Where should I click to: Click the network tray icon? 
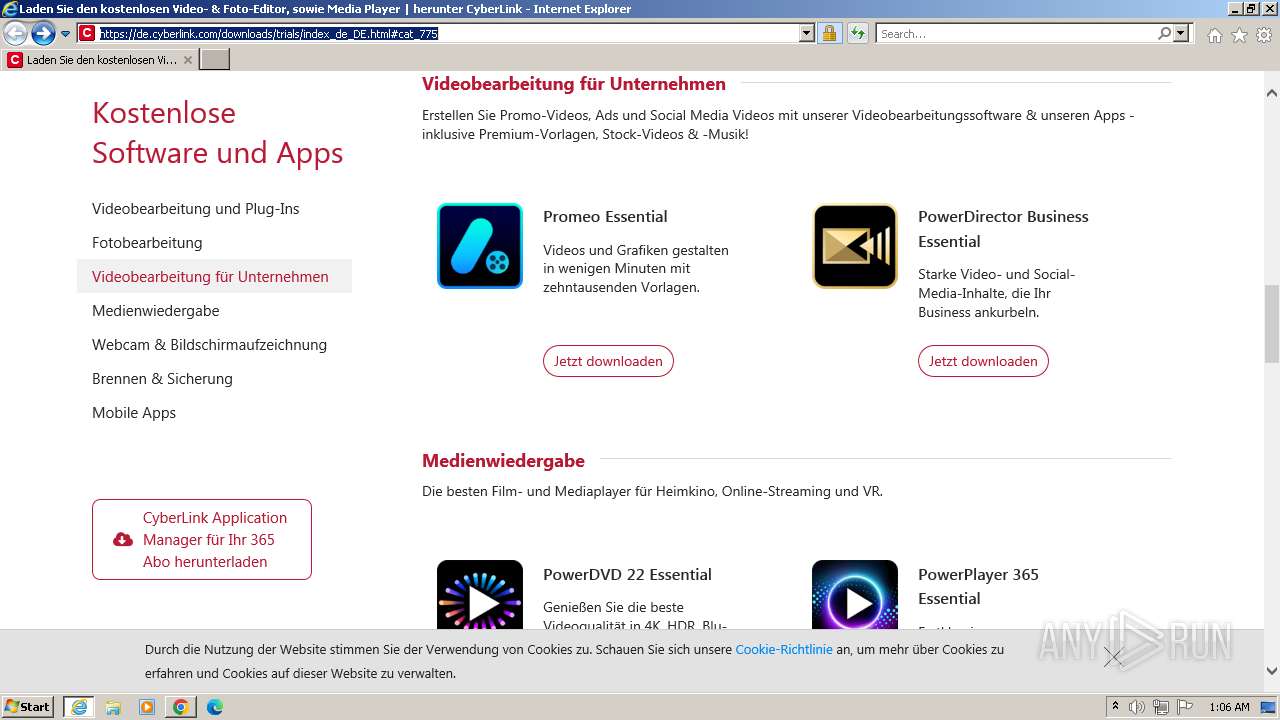[1161, 707]
